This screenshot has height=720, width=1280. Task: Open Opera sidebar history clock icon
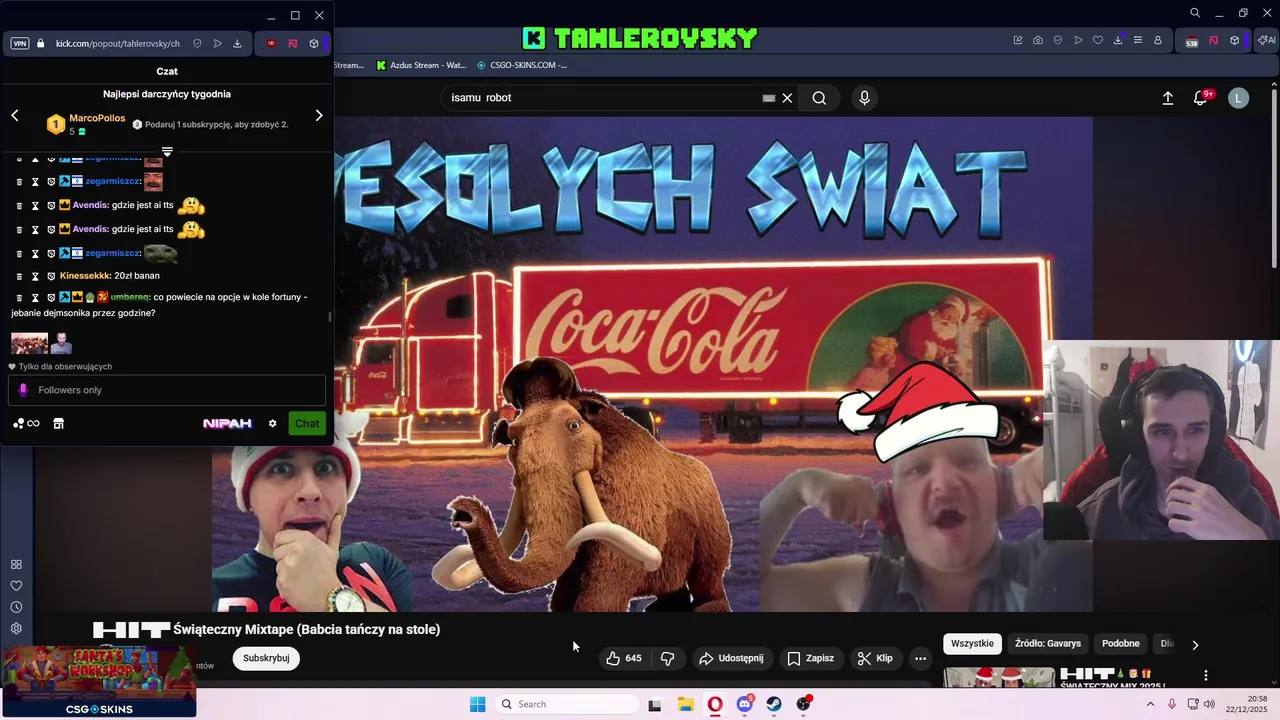(x=16, y=607)
